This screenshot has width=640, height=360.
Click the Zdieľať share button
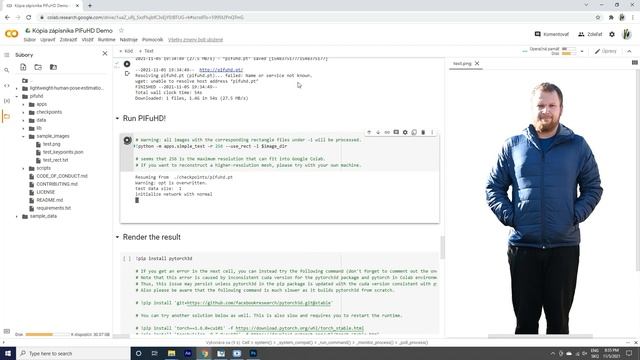tap(590, 34)
